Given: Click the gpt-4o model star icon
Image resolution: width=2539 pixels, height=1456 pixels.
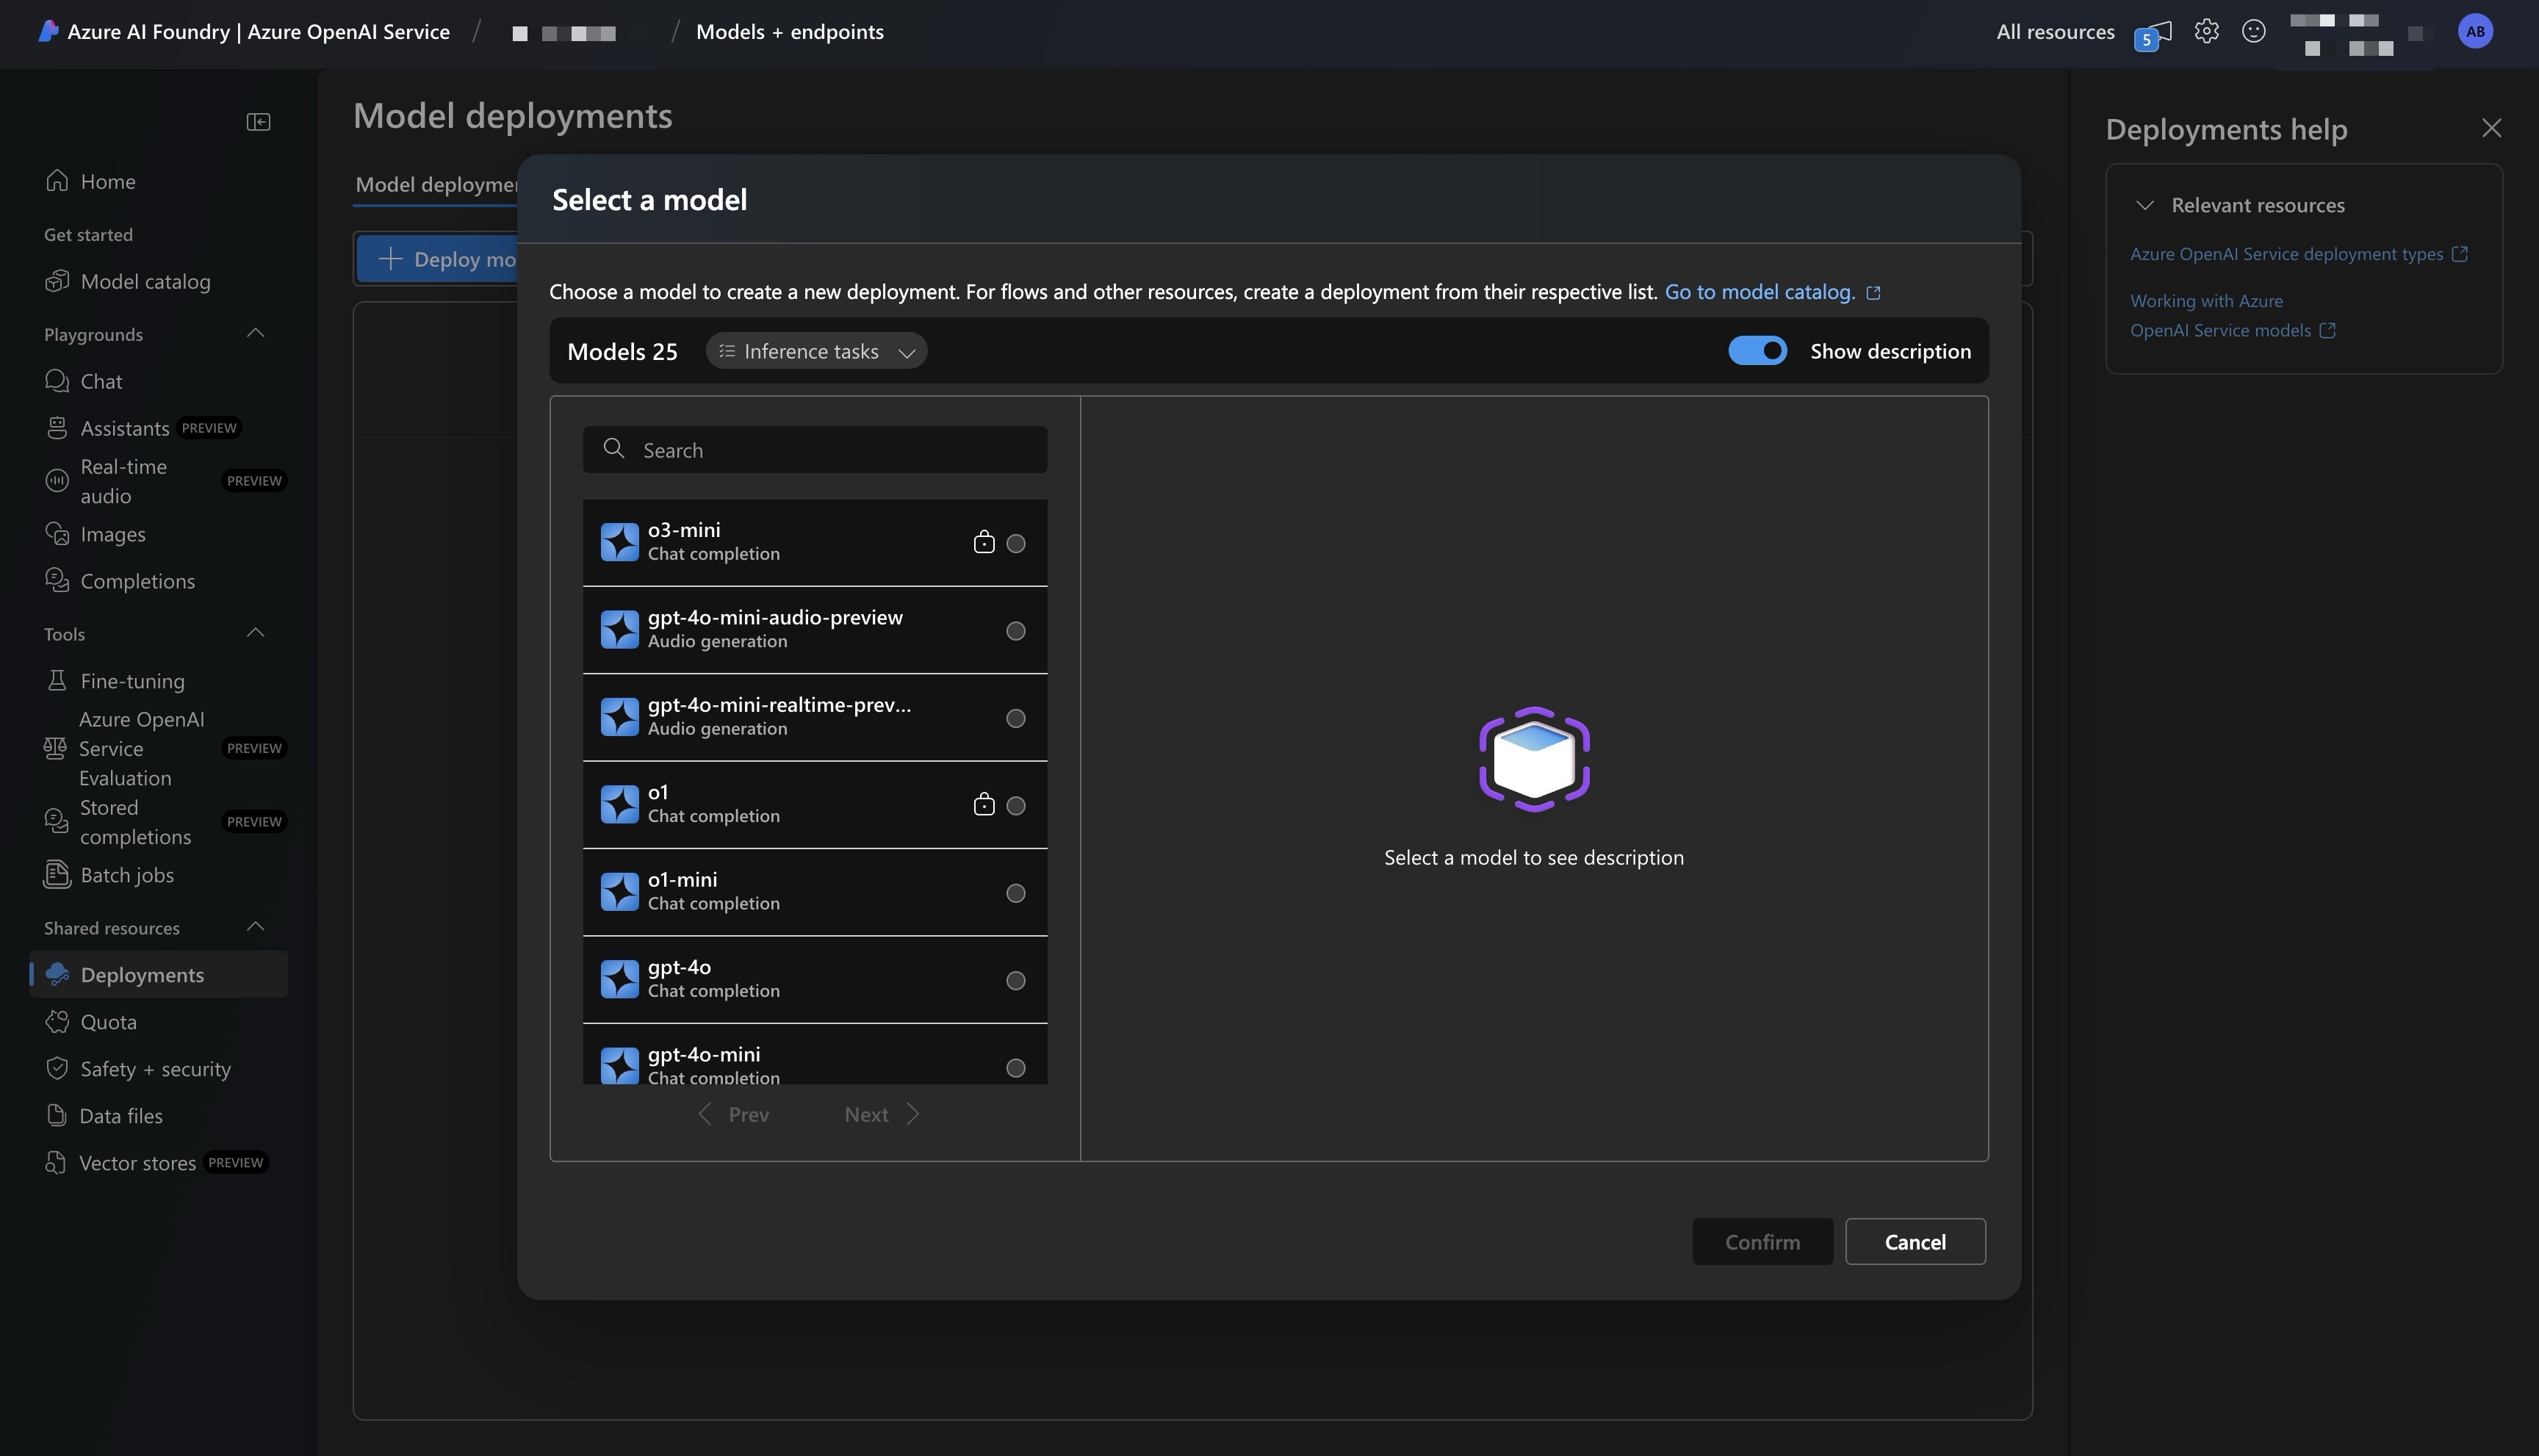Looking at the screenshot, I should tap(619, 979).
